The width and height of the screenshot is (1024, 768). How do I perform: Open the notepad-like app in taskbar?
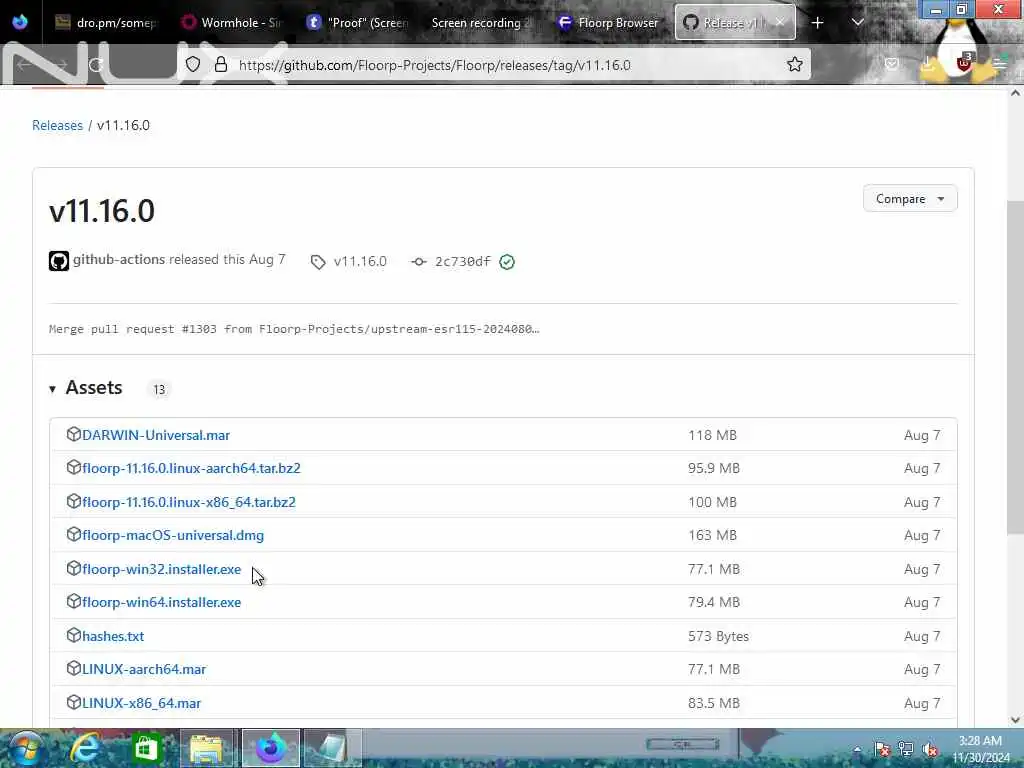coord(332,748)
